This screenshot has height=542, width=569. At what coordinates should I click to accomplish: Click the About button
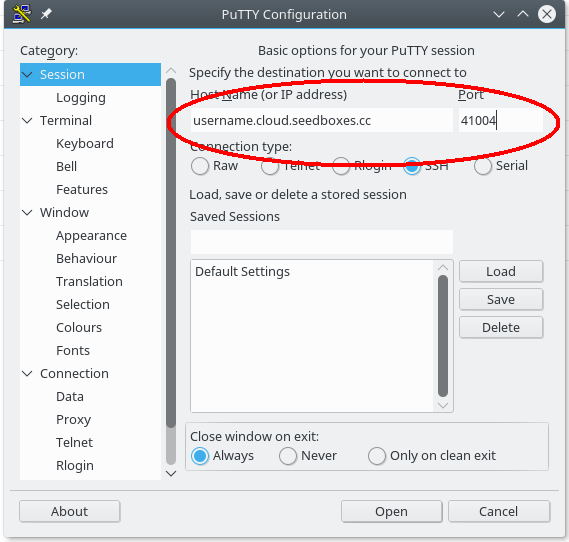pyautogui.click(x=69, y=512)
